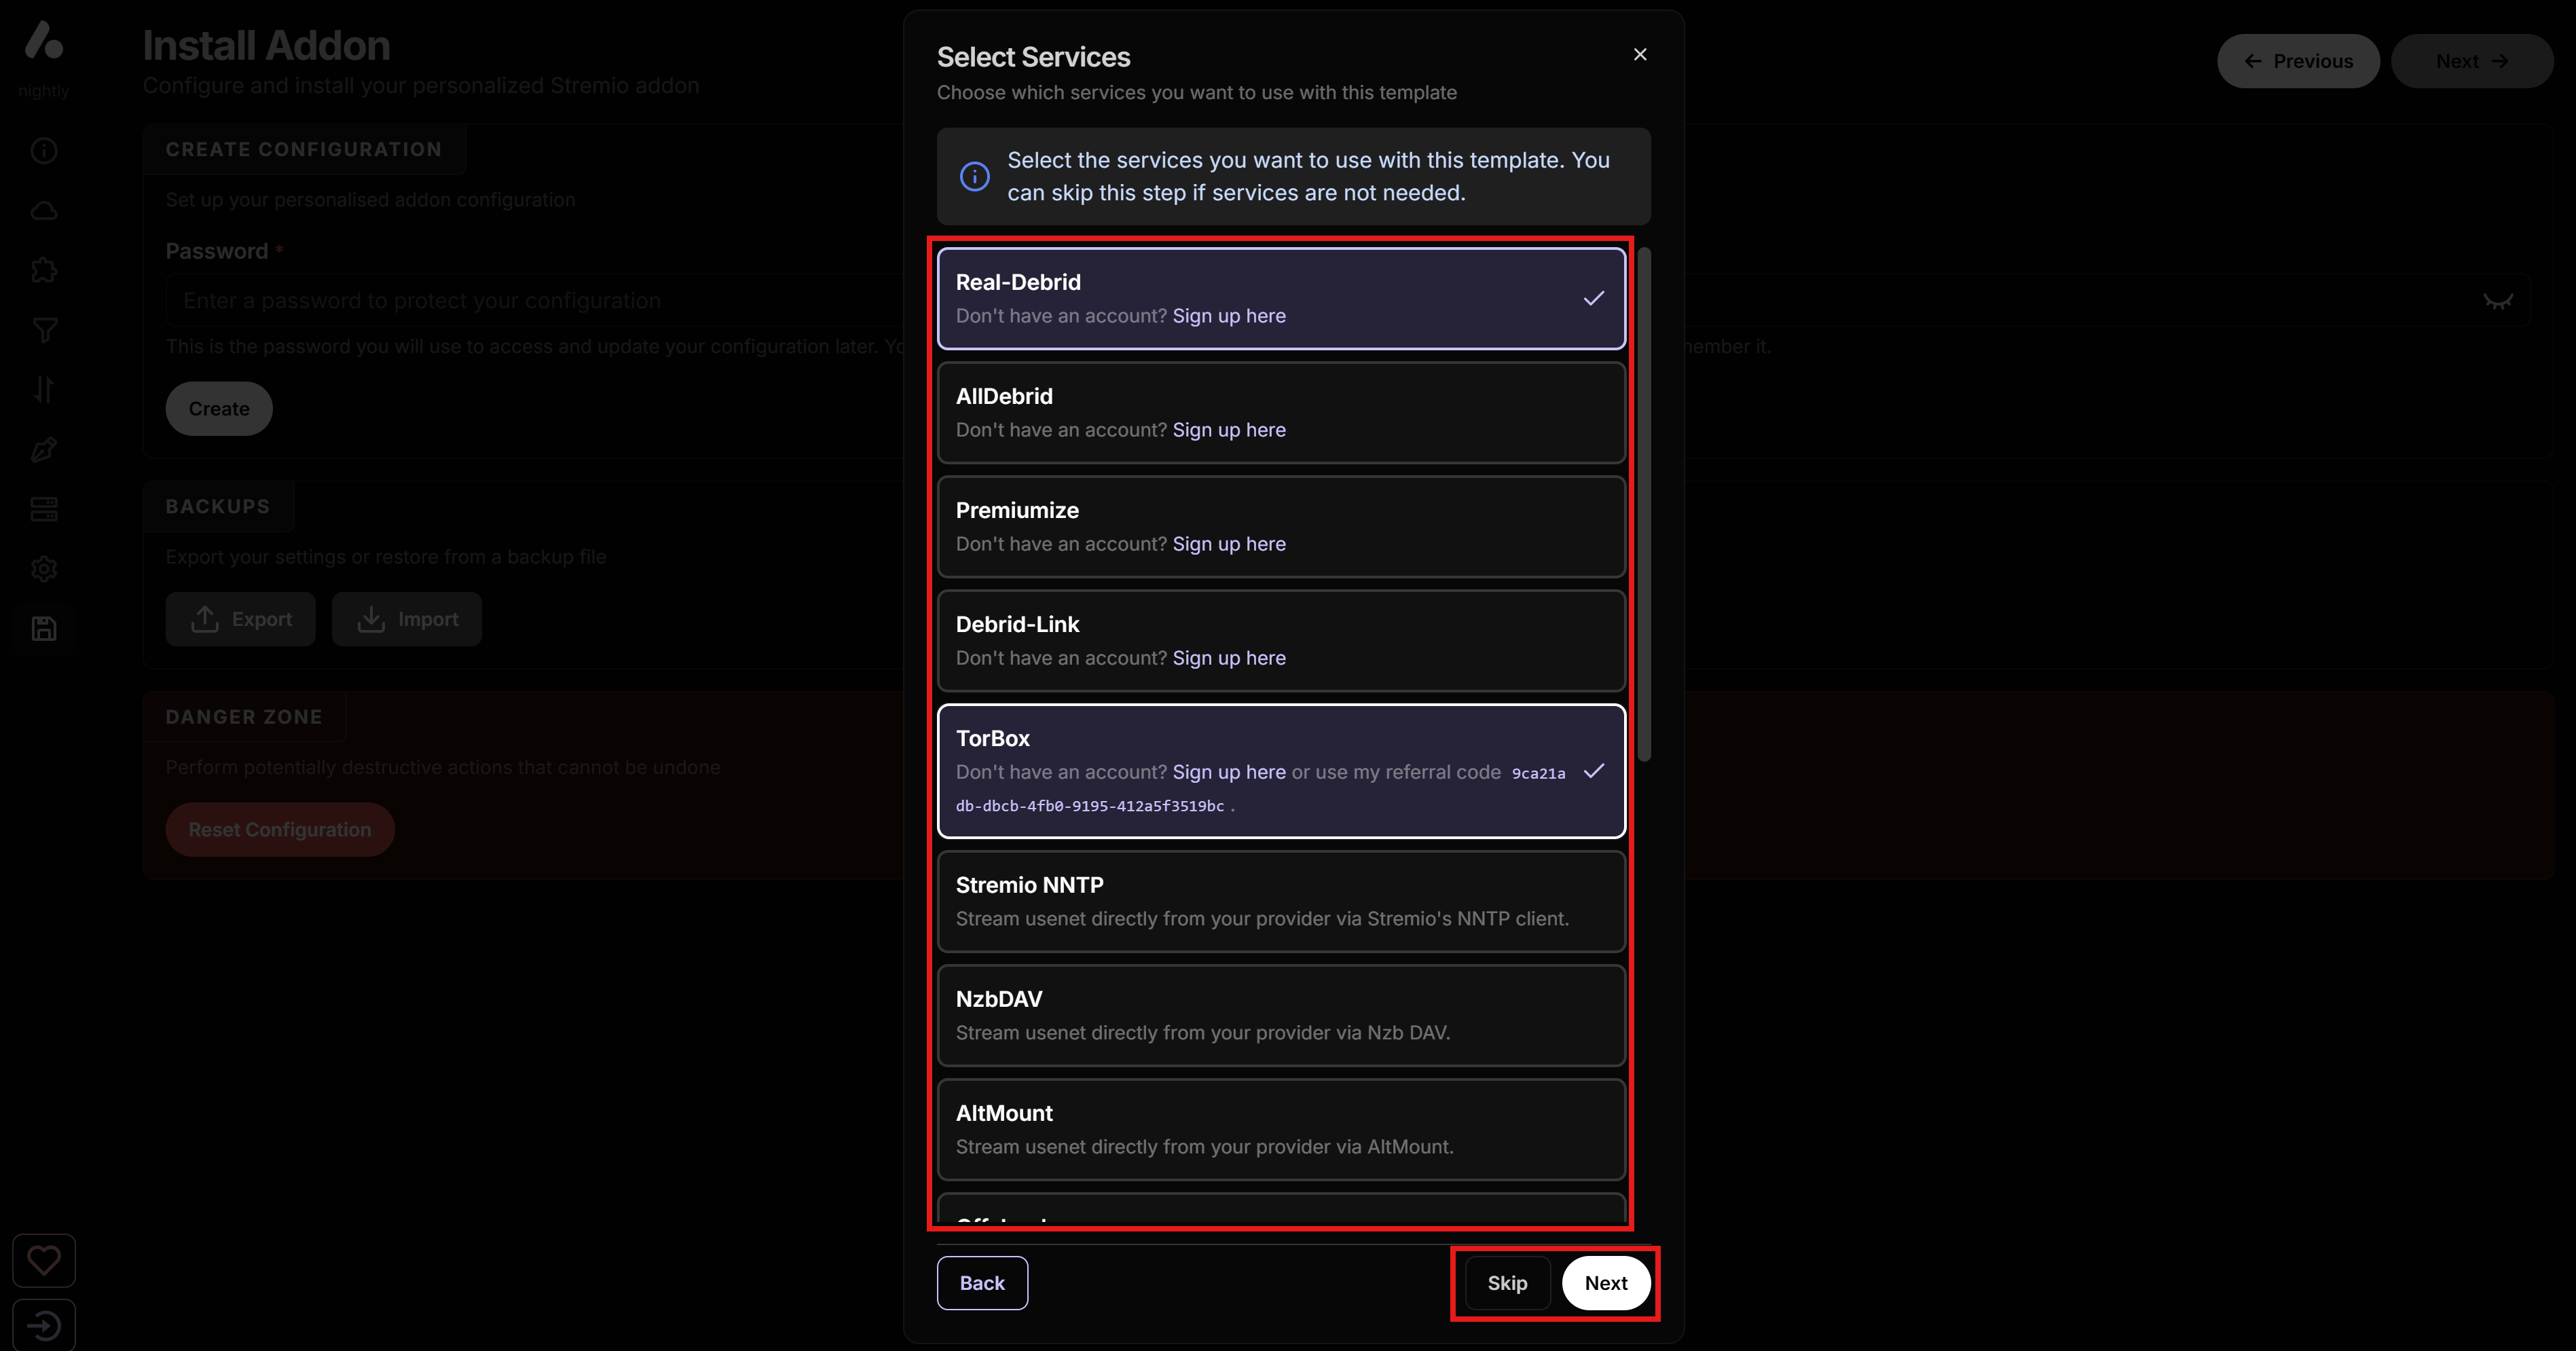The width and height of the screenshot is (2576, 1351).
Task: Open Premiumize Sign up here link
Action: [1229, 544]
